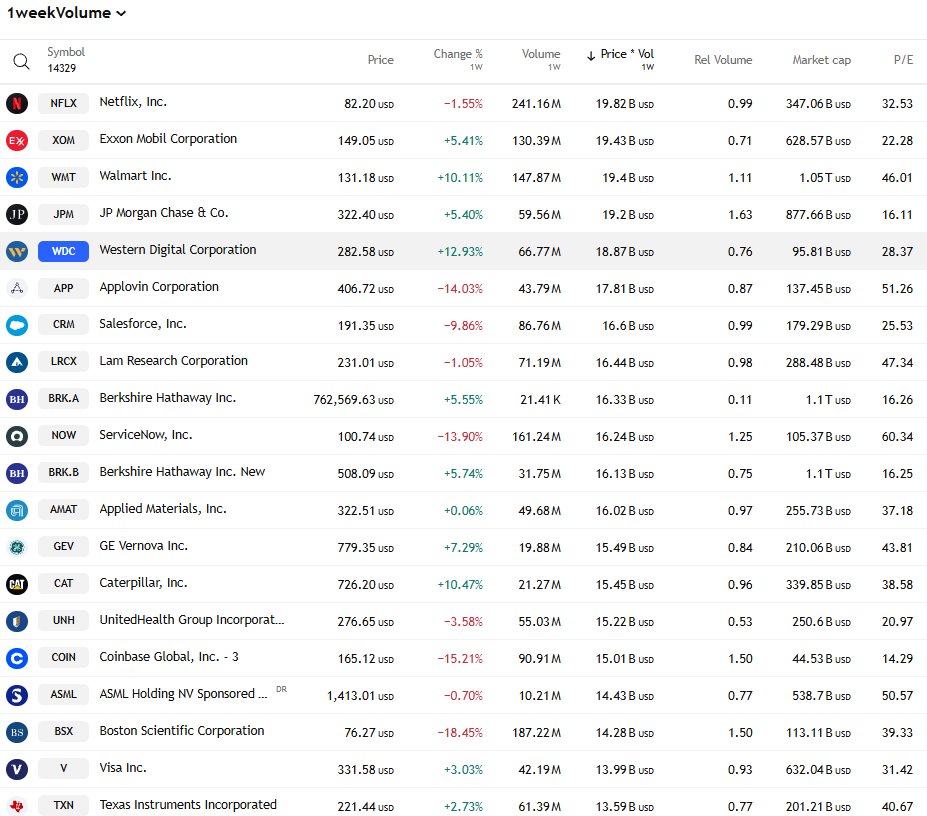Click the DR tag beside ASML Holding
The image size is (927, 816).
coord(281,689)
